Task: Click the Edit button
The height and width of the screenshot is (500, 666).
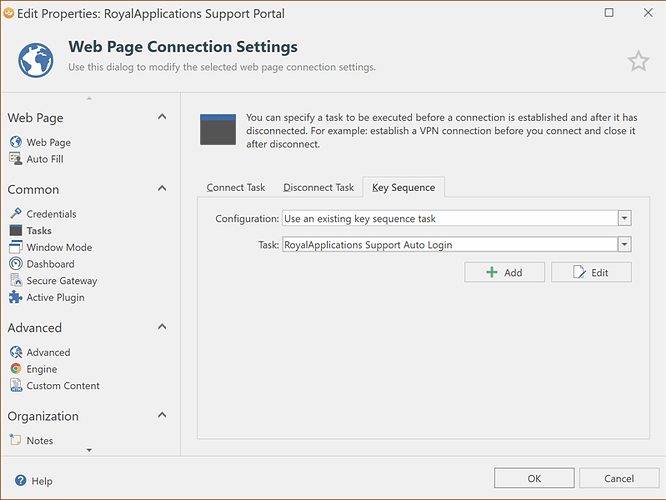Action: click(x=591, y=272)
